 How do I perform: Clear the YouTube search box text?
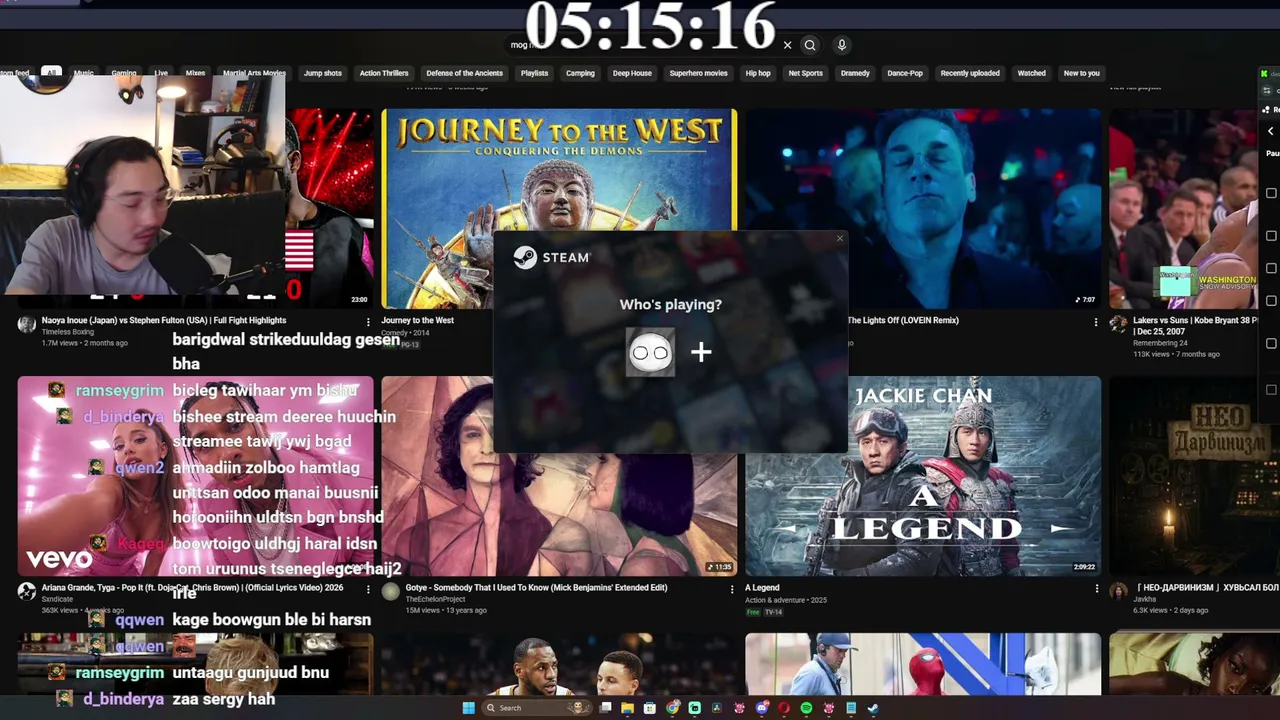pos(787,45)
